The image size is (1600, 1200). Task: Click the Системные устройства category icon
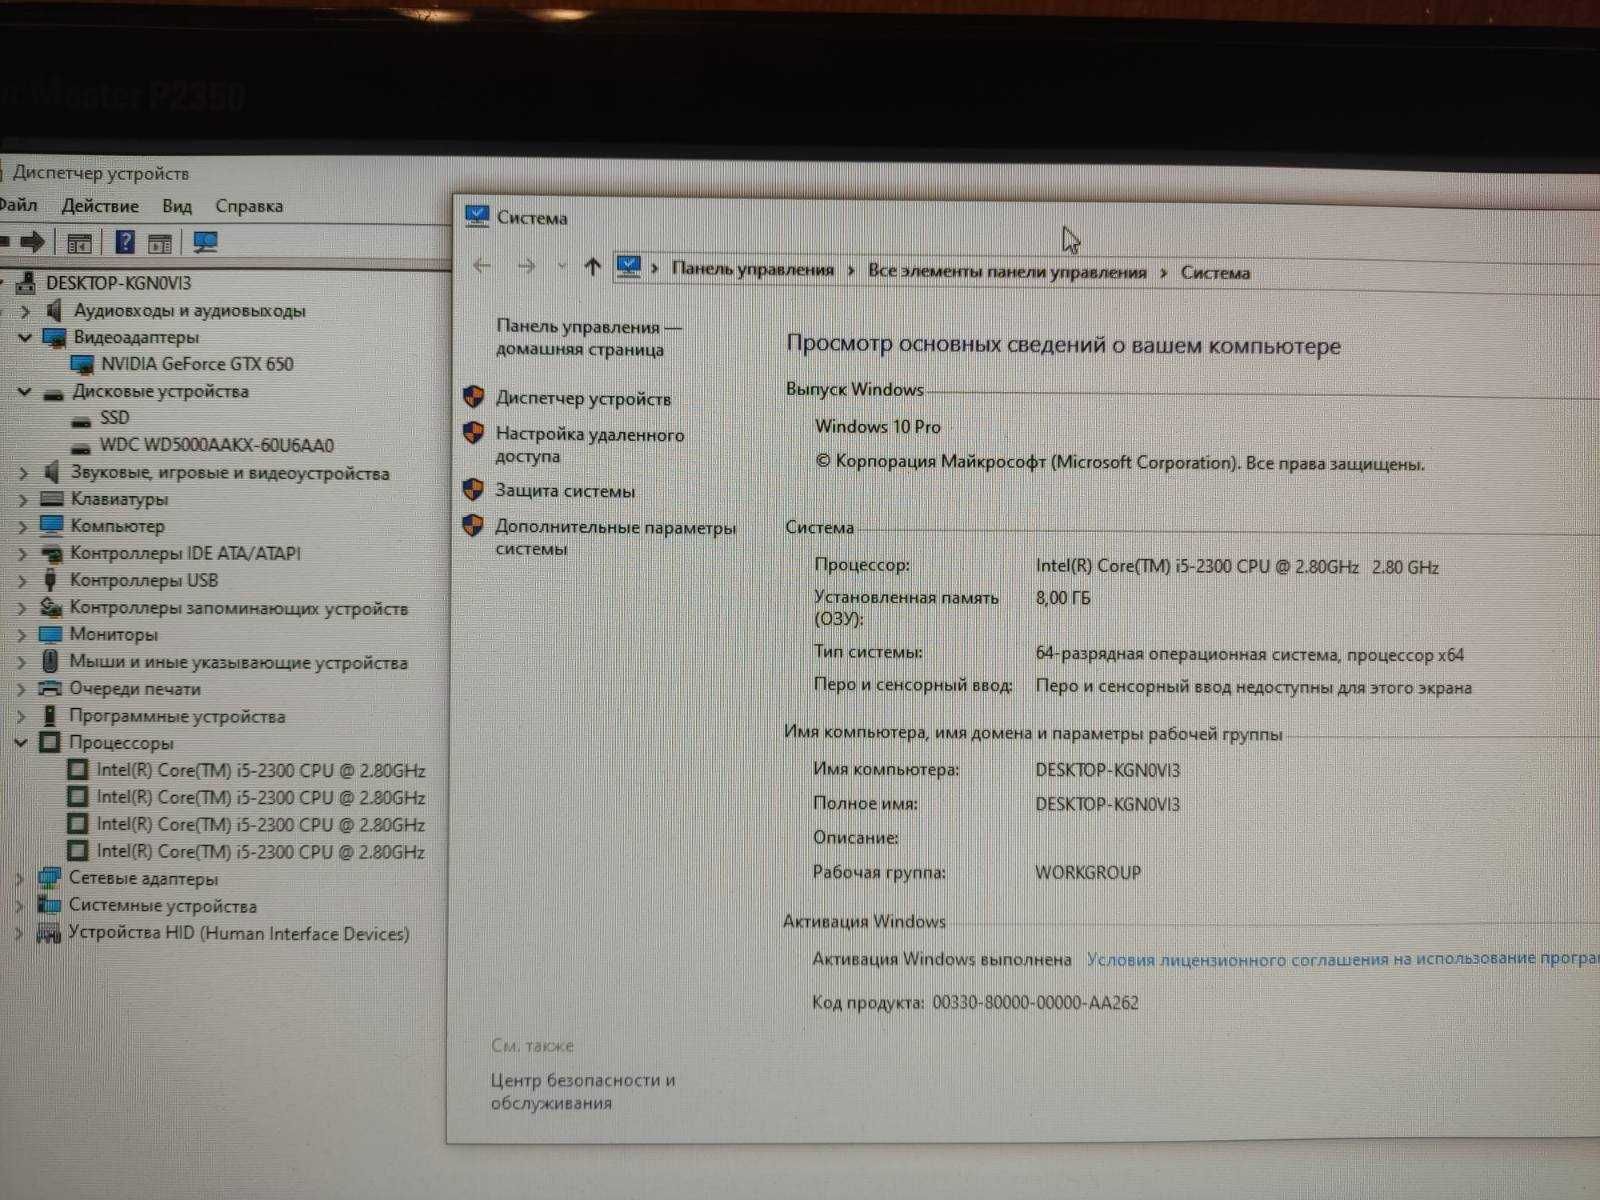pyautogui.click(x=48, y=905)
